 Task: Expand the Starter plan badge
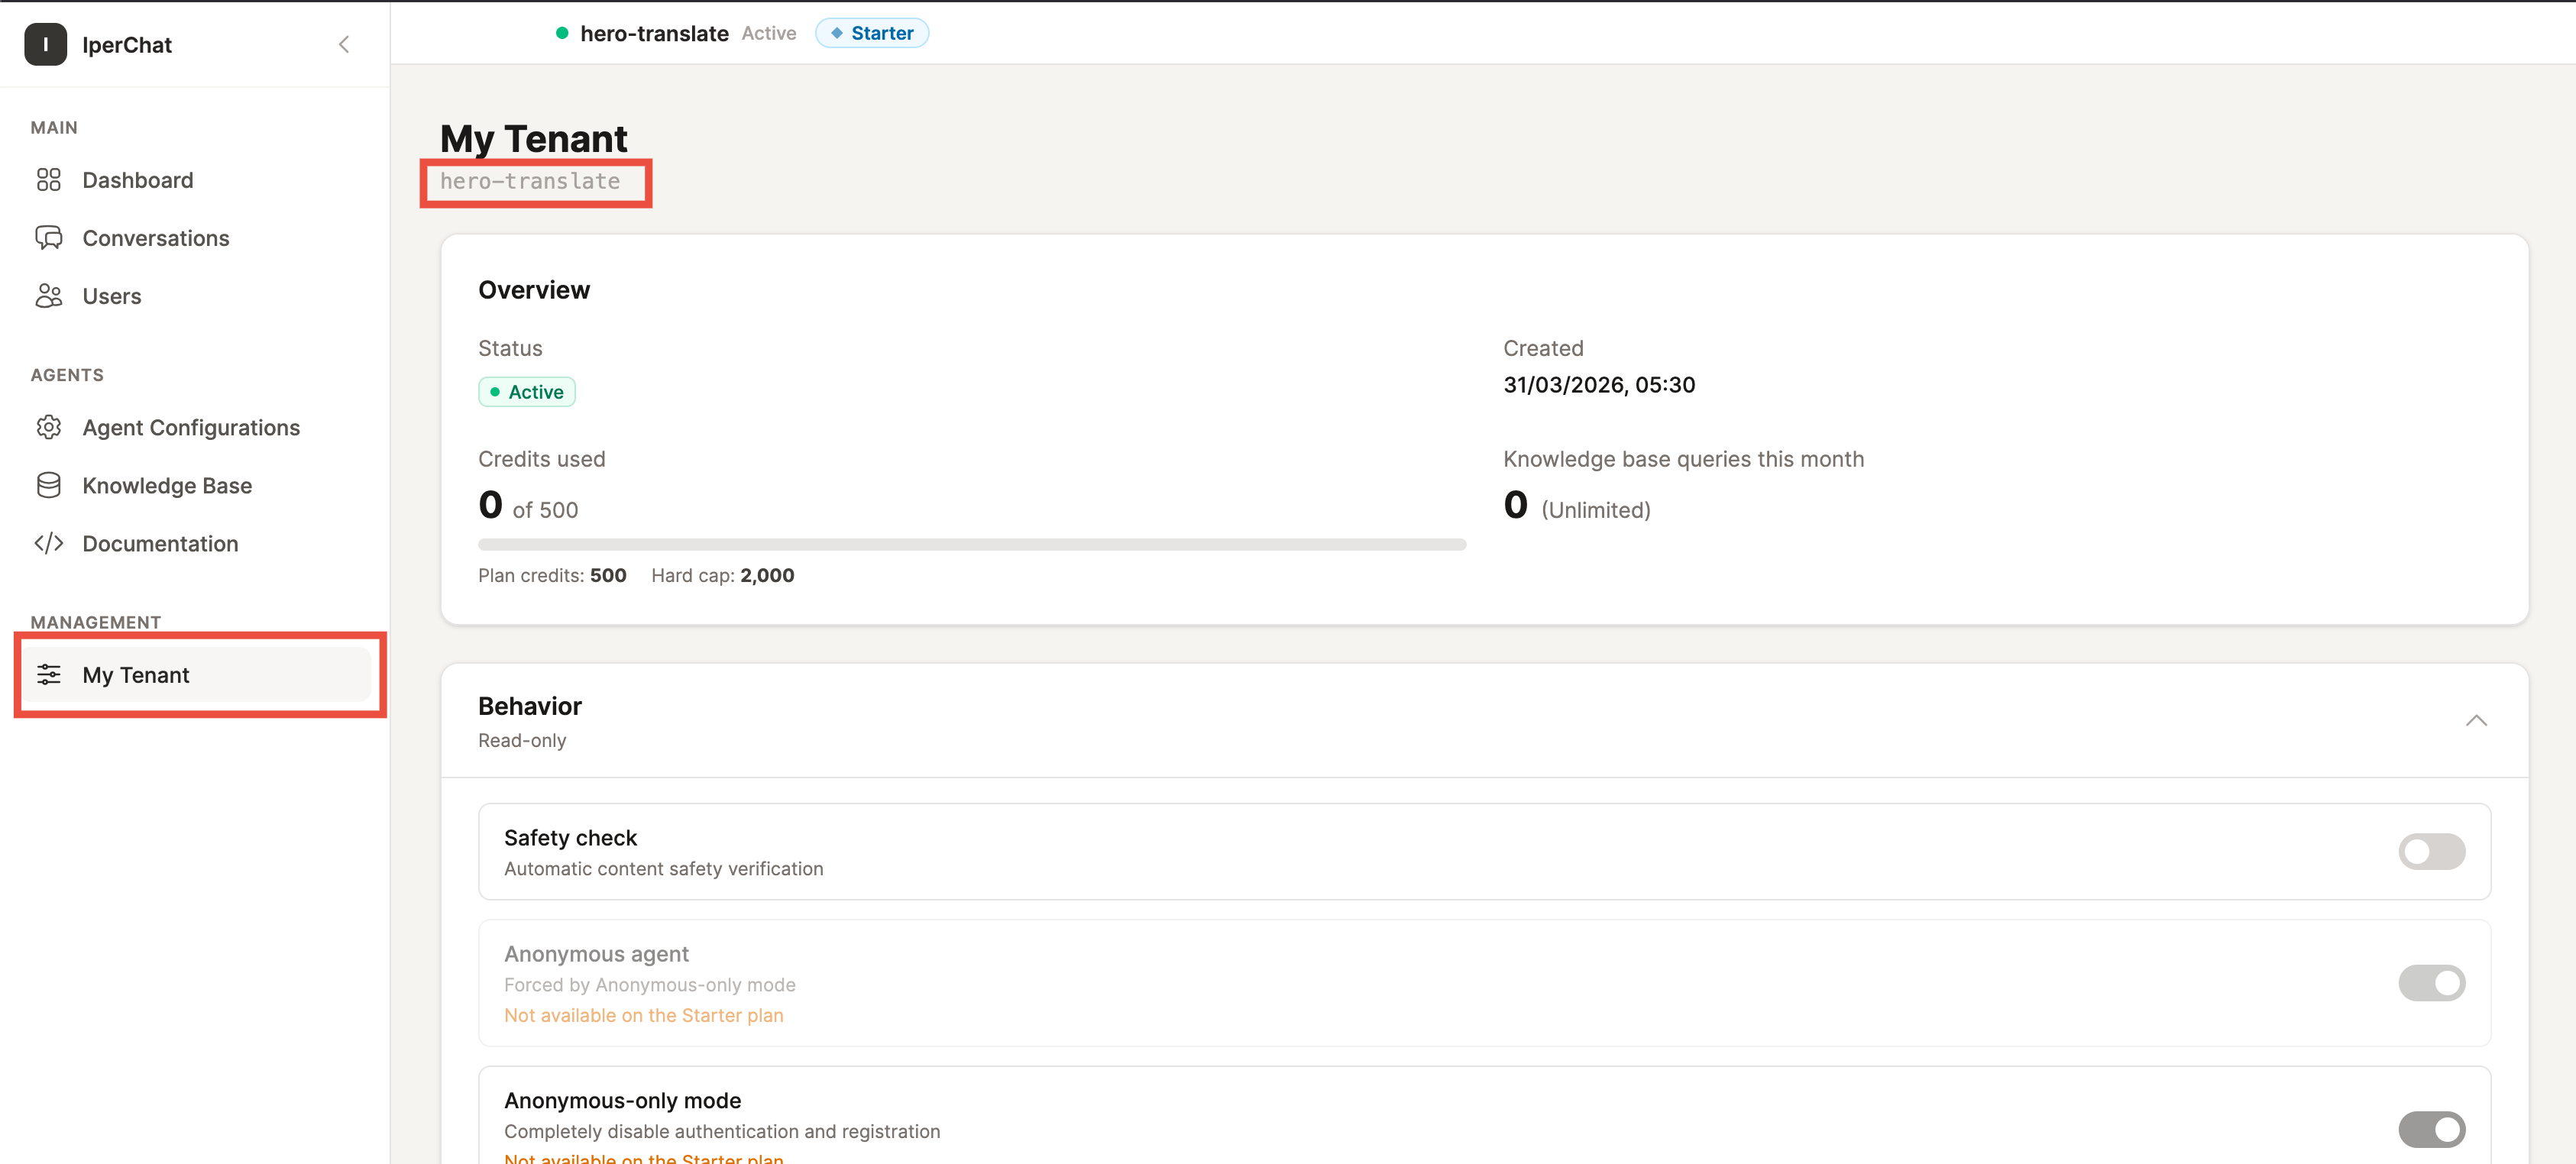pos(871,32)
